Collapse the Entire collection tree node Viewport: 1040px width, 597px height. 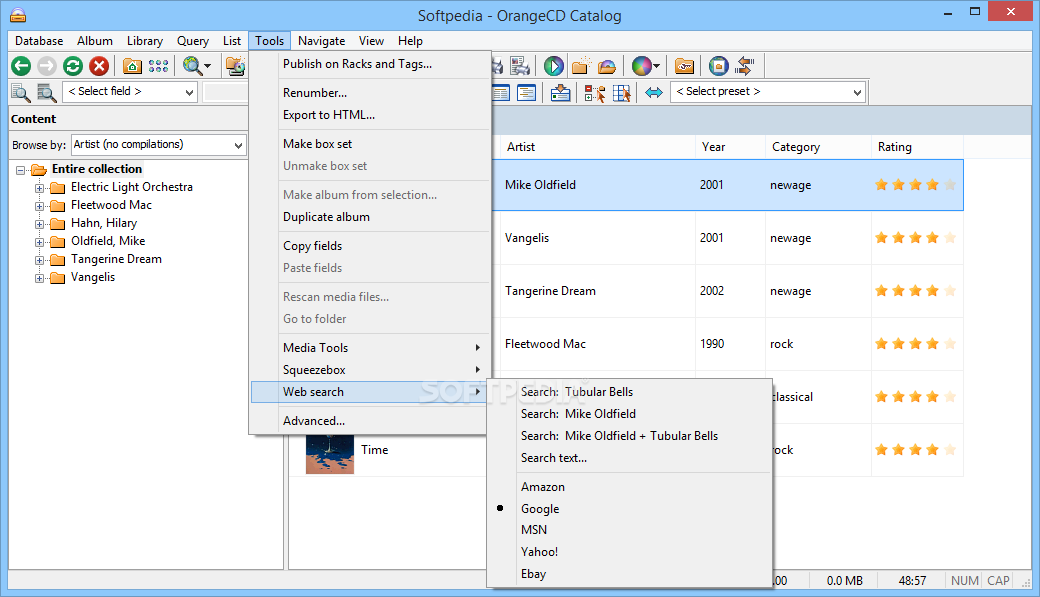pyautogui.click(x=21, y=170)
